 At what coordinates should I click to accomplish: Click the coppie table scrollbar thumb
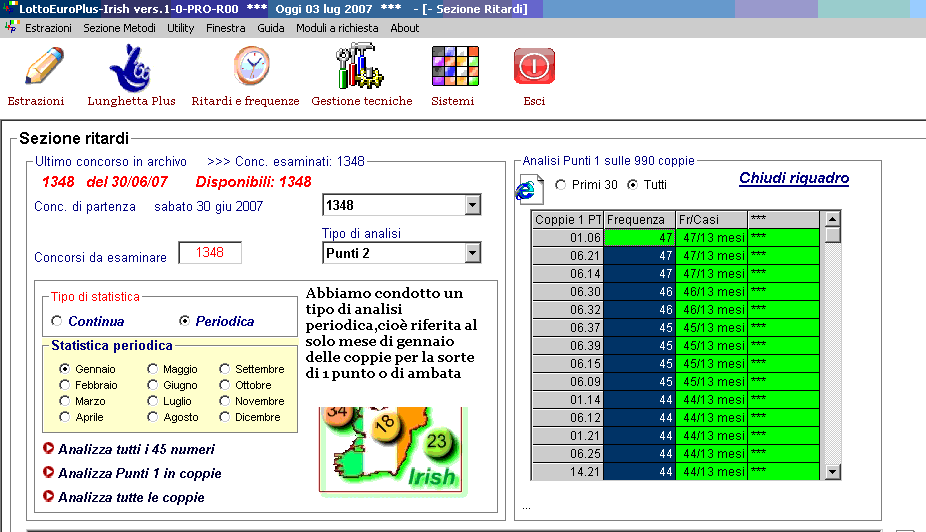[x=832, y=235]
